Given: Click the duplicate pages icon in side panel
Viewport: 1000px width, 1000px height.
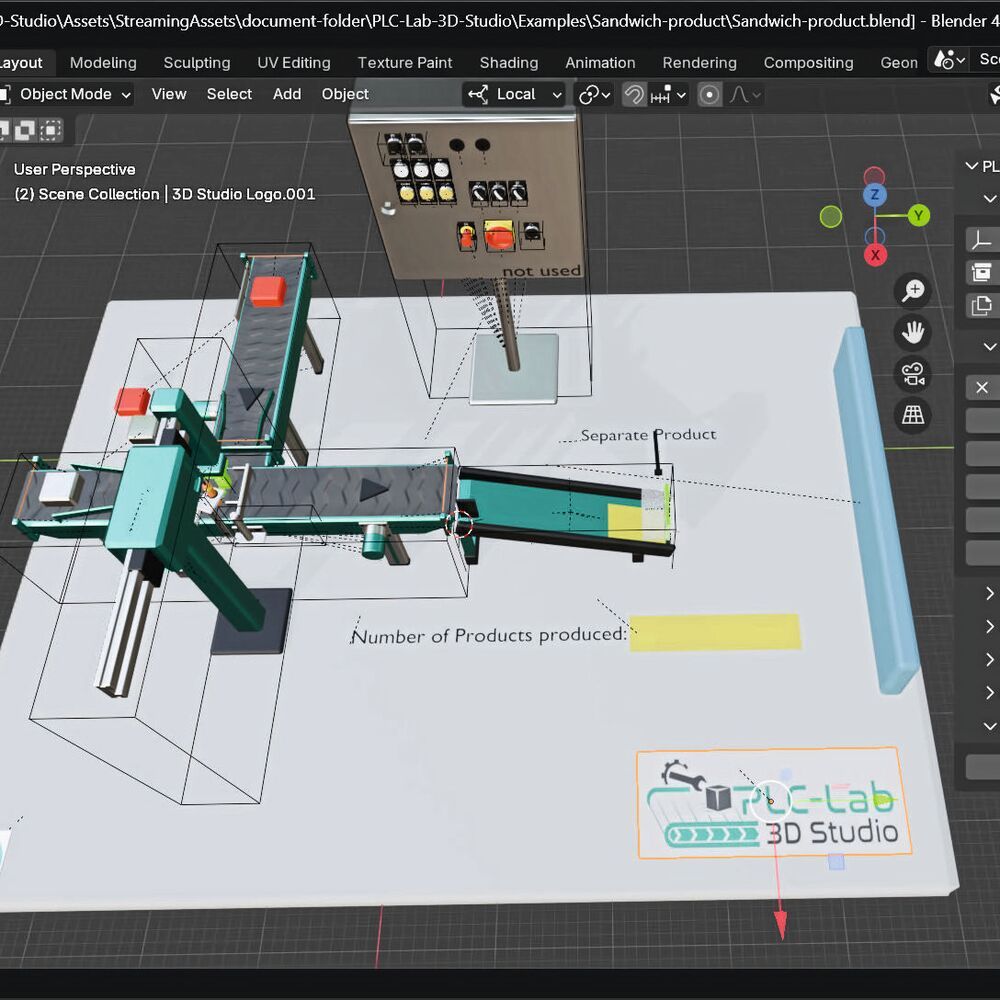Looking at the screenshot, I should click(x=982, y=305).
